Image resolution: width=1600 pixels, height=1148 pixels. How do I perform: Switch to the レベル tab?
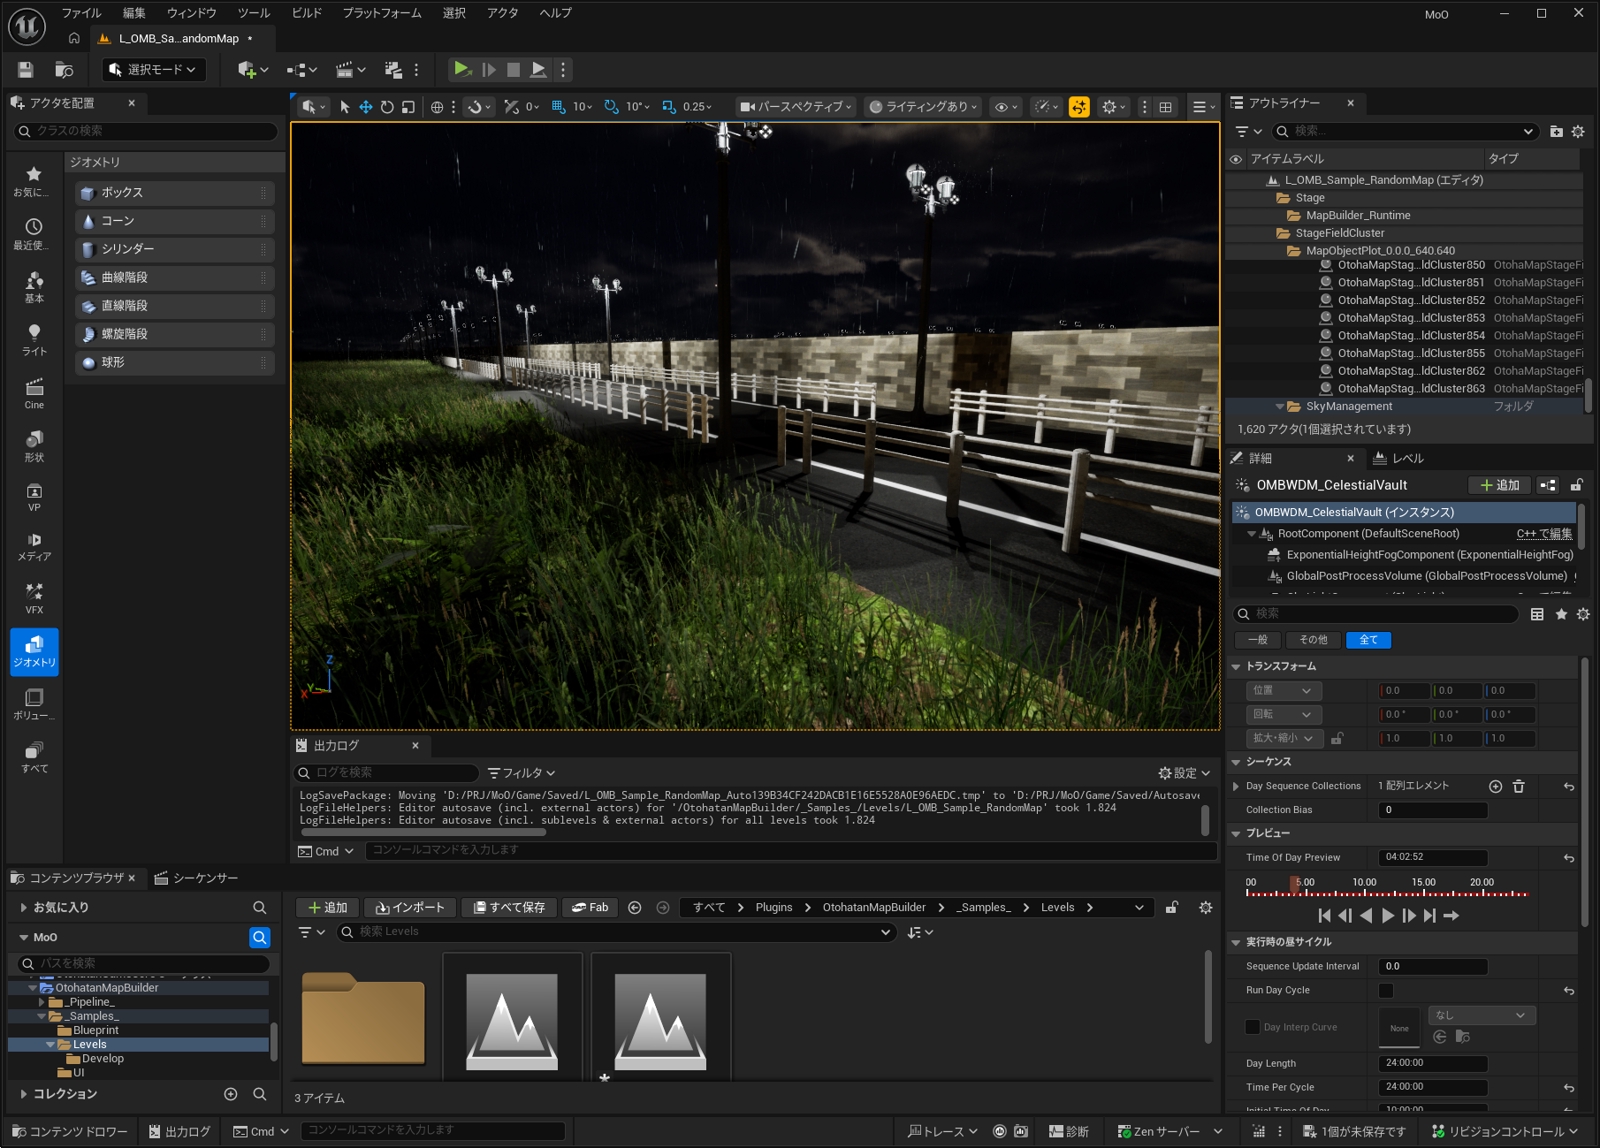coord(1399,458)
